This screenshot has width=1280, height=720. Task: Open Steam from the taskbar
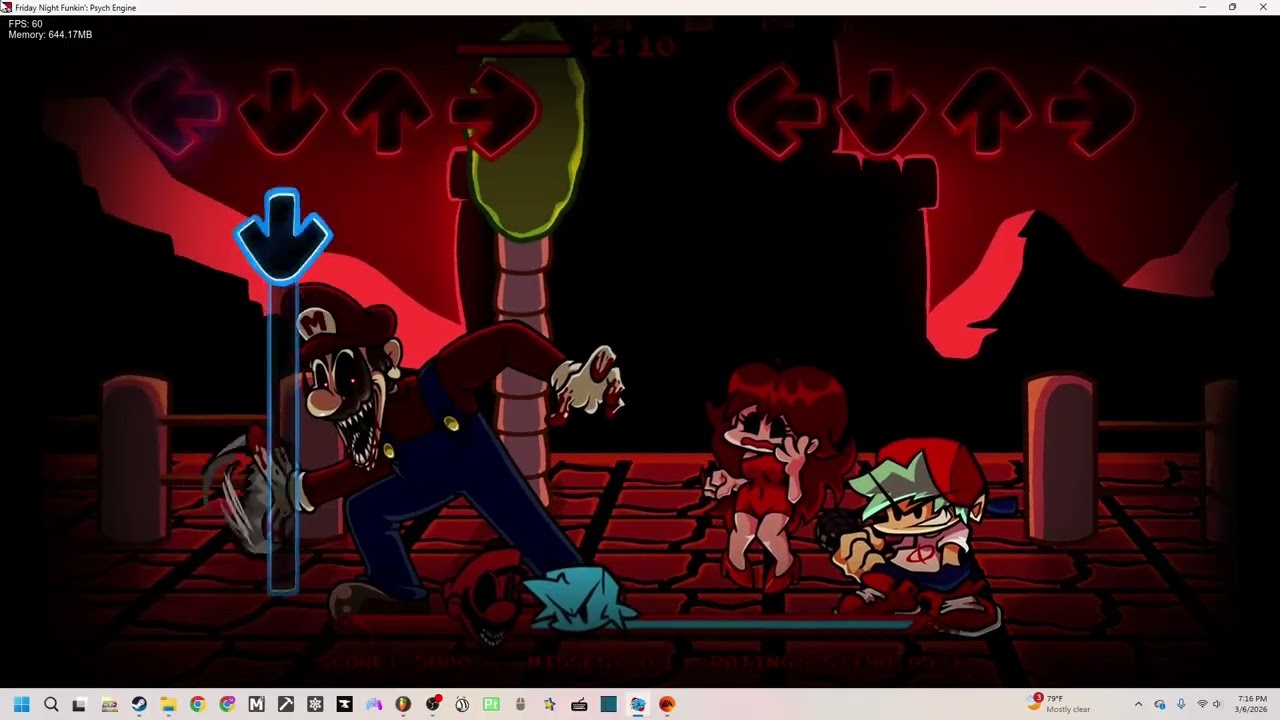pyautogui.click(x=139, y=704)
